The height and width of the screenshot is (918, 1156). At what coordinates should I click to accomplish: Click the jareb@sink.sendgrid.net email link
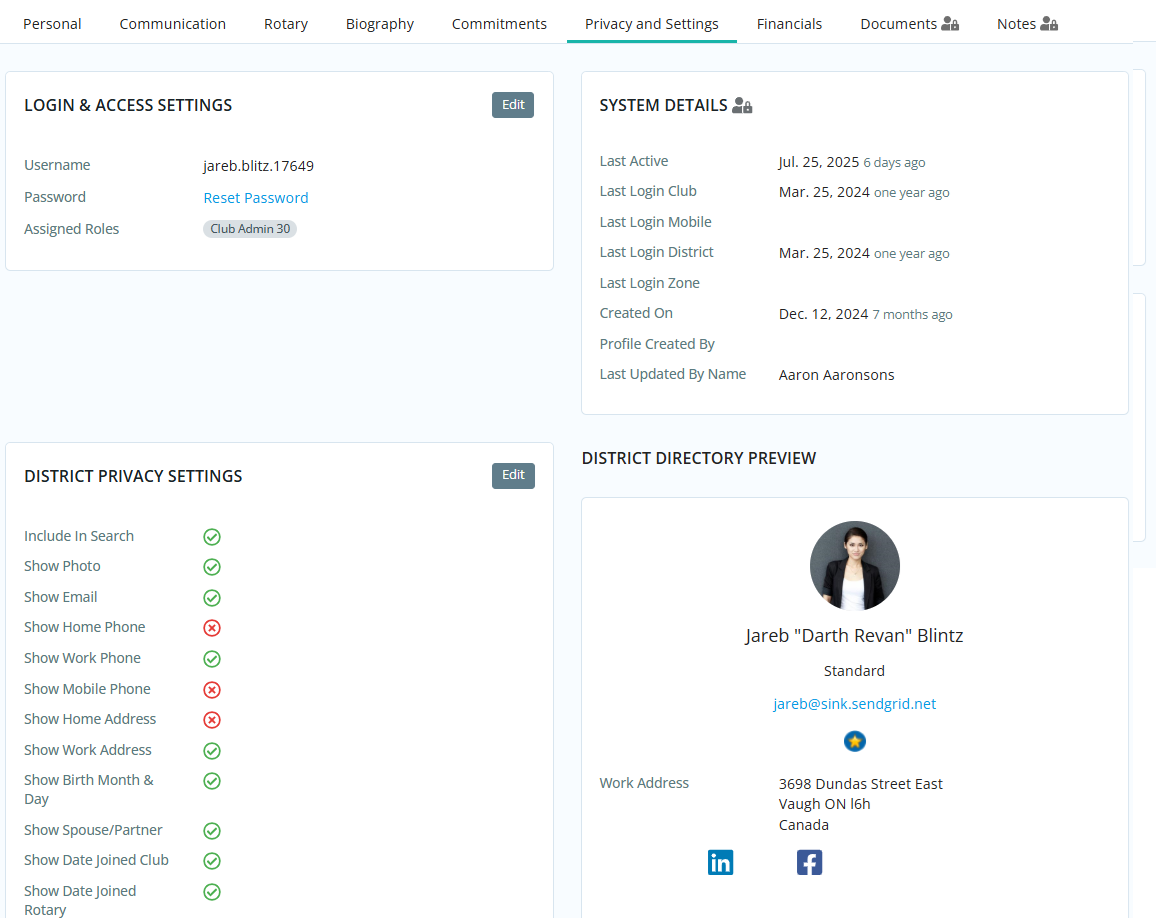click(854, 703)
